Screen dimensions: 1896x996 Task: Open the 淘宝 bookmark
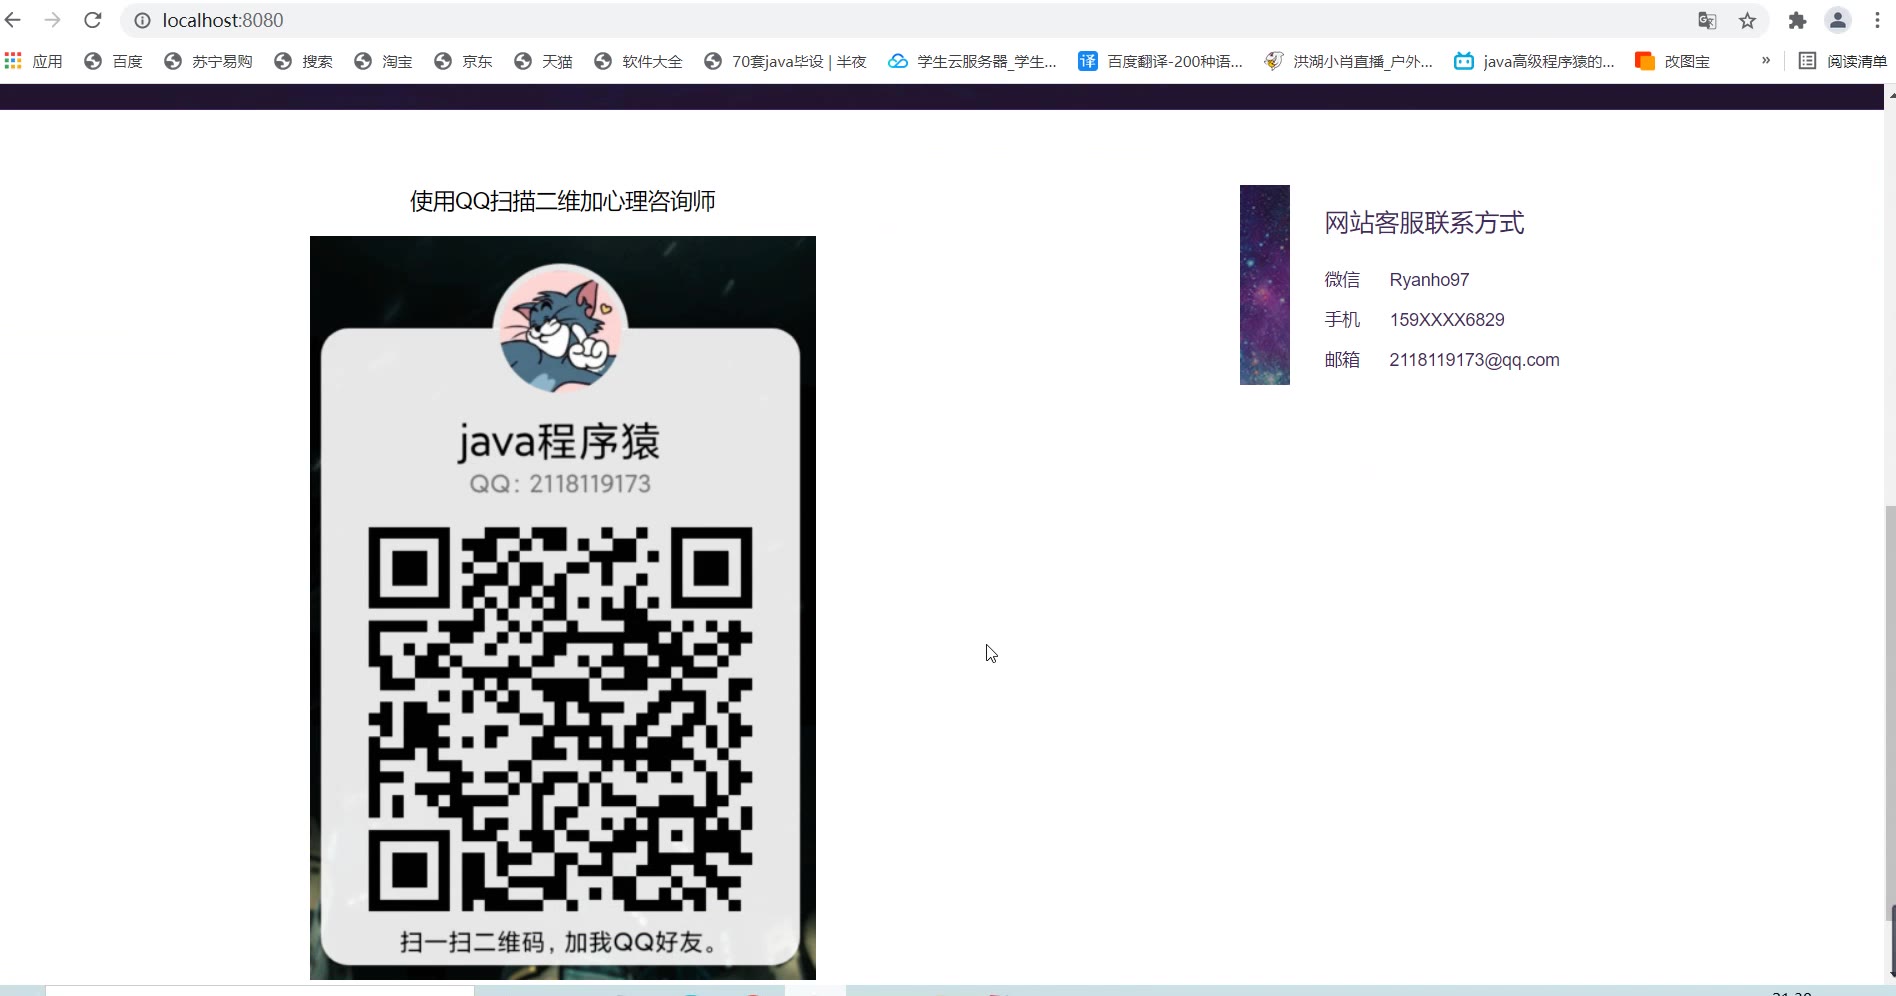pyautogui.click(x=383, y=61)
